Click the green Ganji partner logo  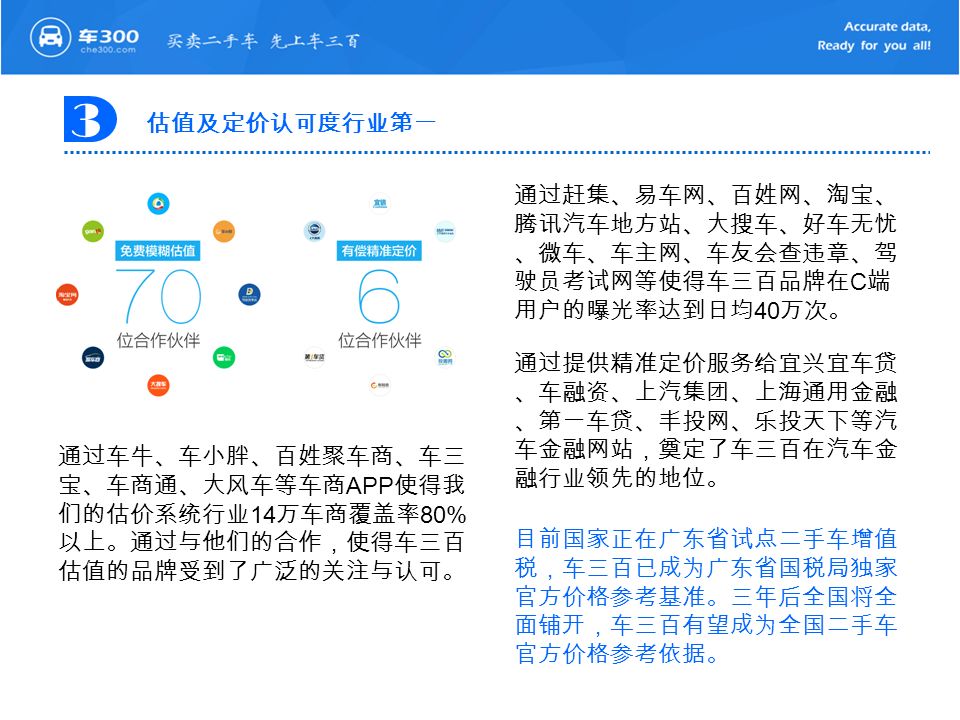[x=92, y=231]
